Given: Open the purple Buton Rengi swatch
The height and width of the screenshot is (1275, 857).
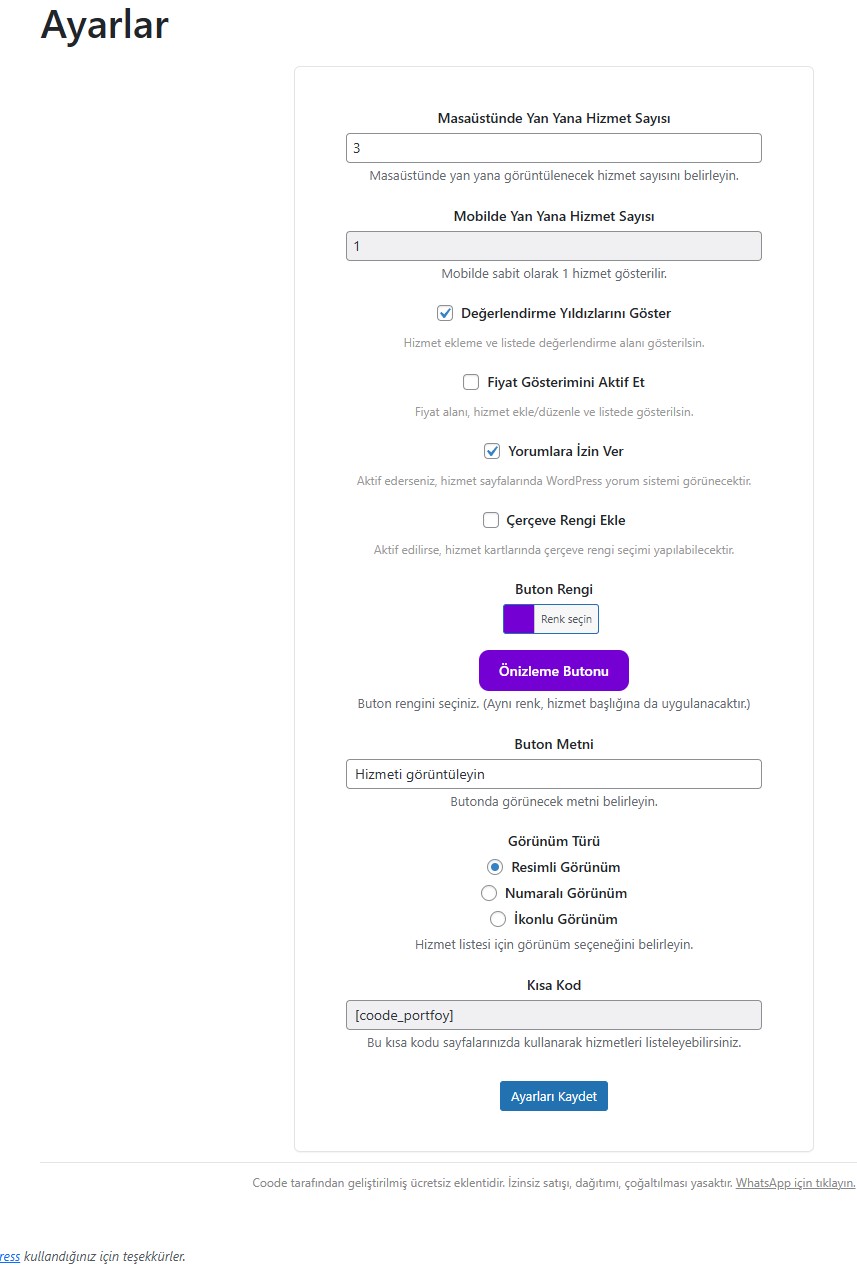Looking at the screenshot, I should (519, 619).
